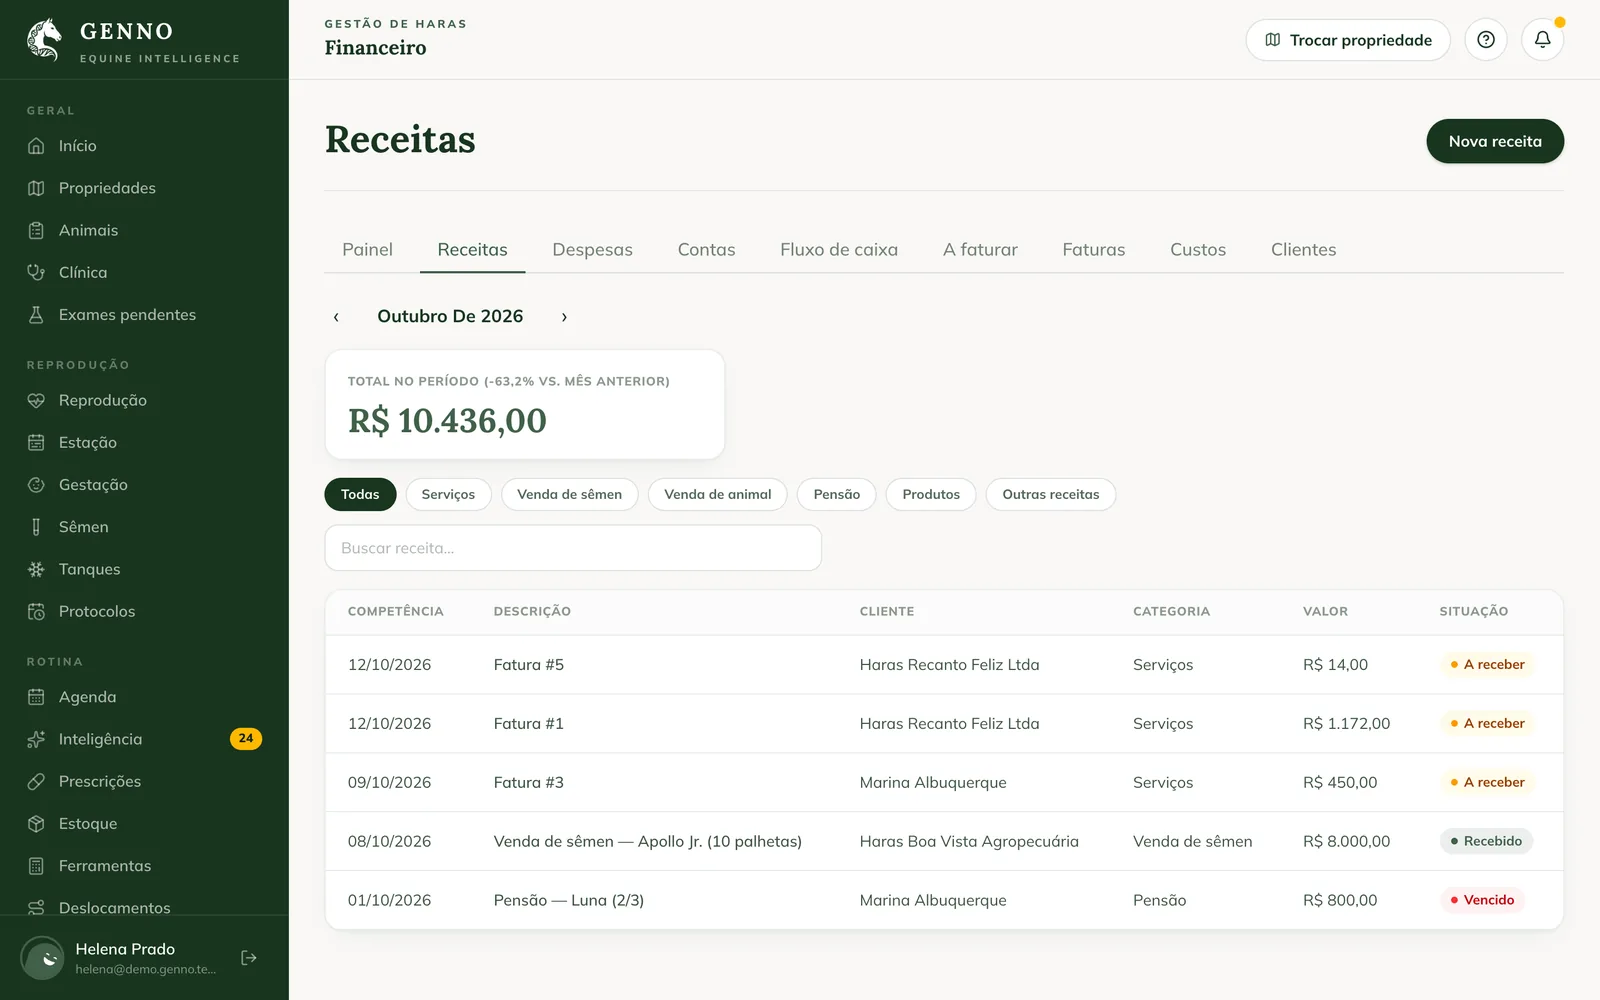Open Pensão — Luna (2/3) row
Viewport: 1600px width, 1000px height.
pyautogui.click(x=944, y=900)
